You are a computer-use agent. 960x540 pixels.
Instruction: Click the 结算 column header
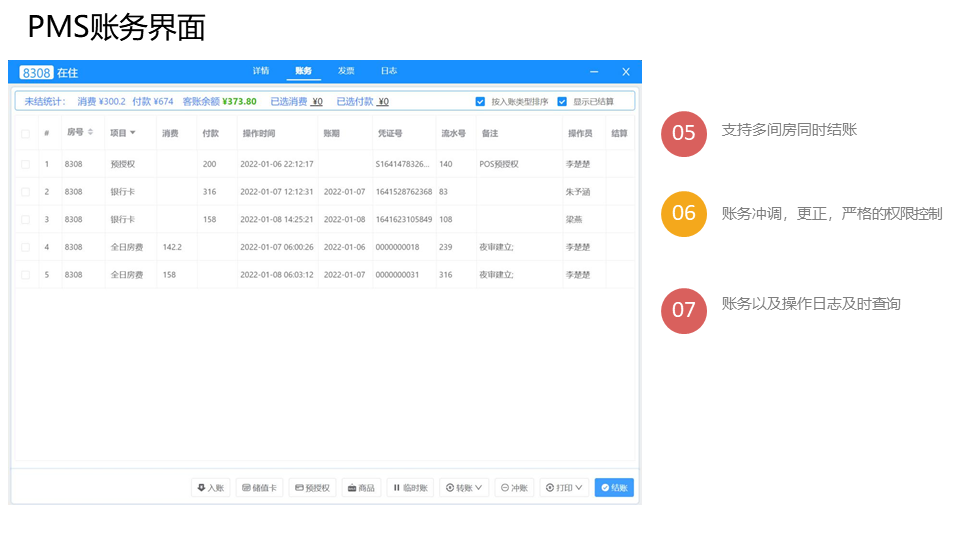619,133
